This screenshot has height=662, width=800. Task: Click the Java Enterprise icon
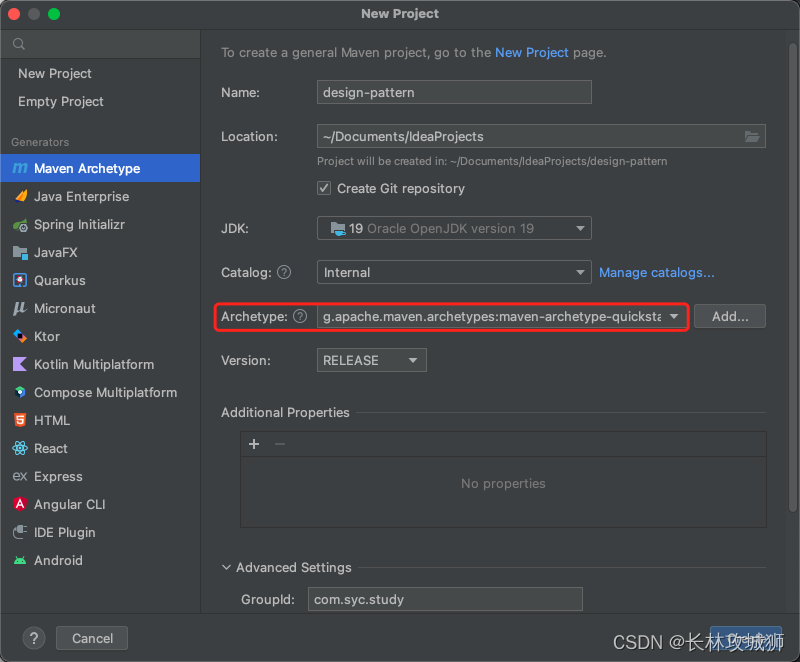point(20,196)
